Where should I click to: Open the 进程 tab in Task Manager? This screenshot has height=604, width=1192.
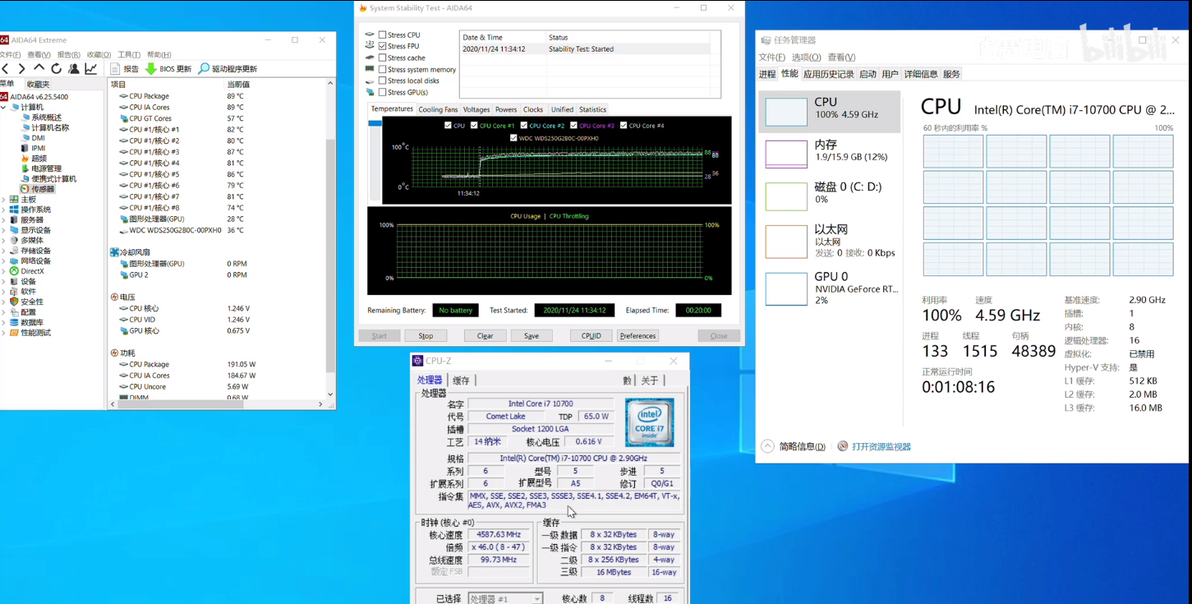pyautogui.click(x=767, y=74)
